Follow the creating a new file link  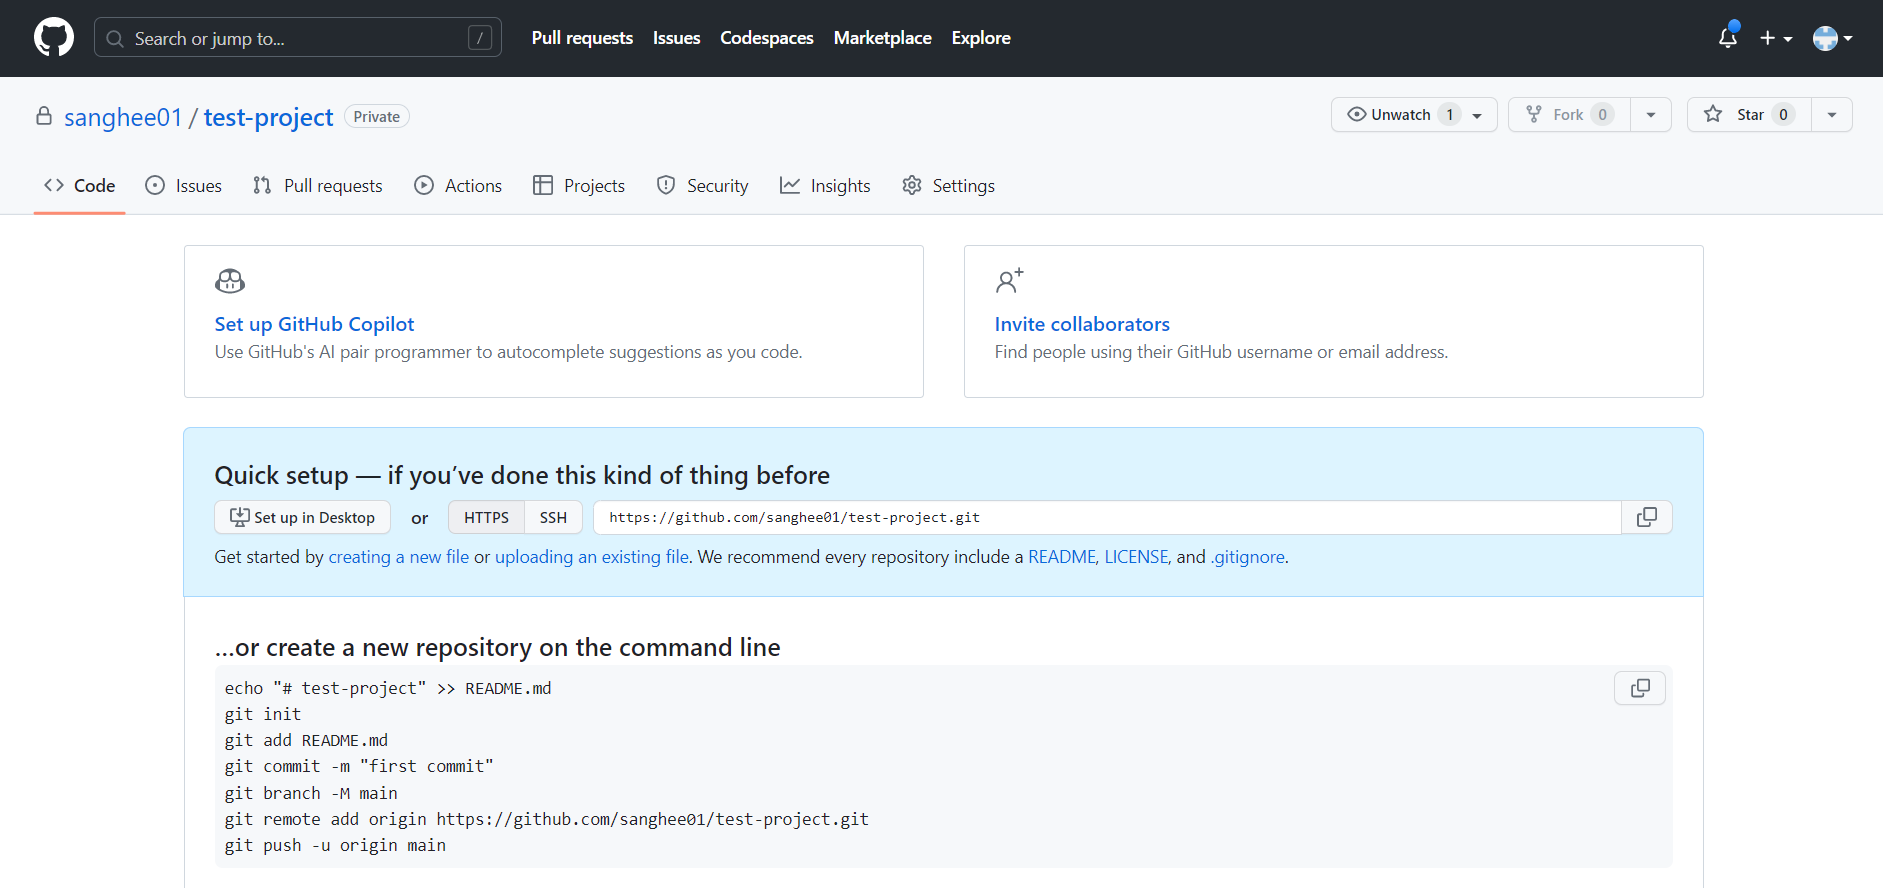[399, 557]
